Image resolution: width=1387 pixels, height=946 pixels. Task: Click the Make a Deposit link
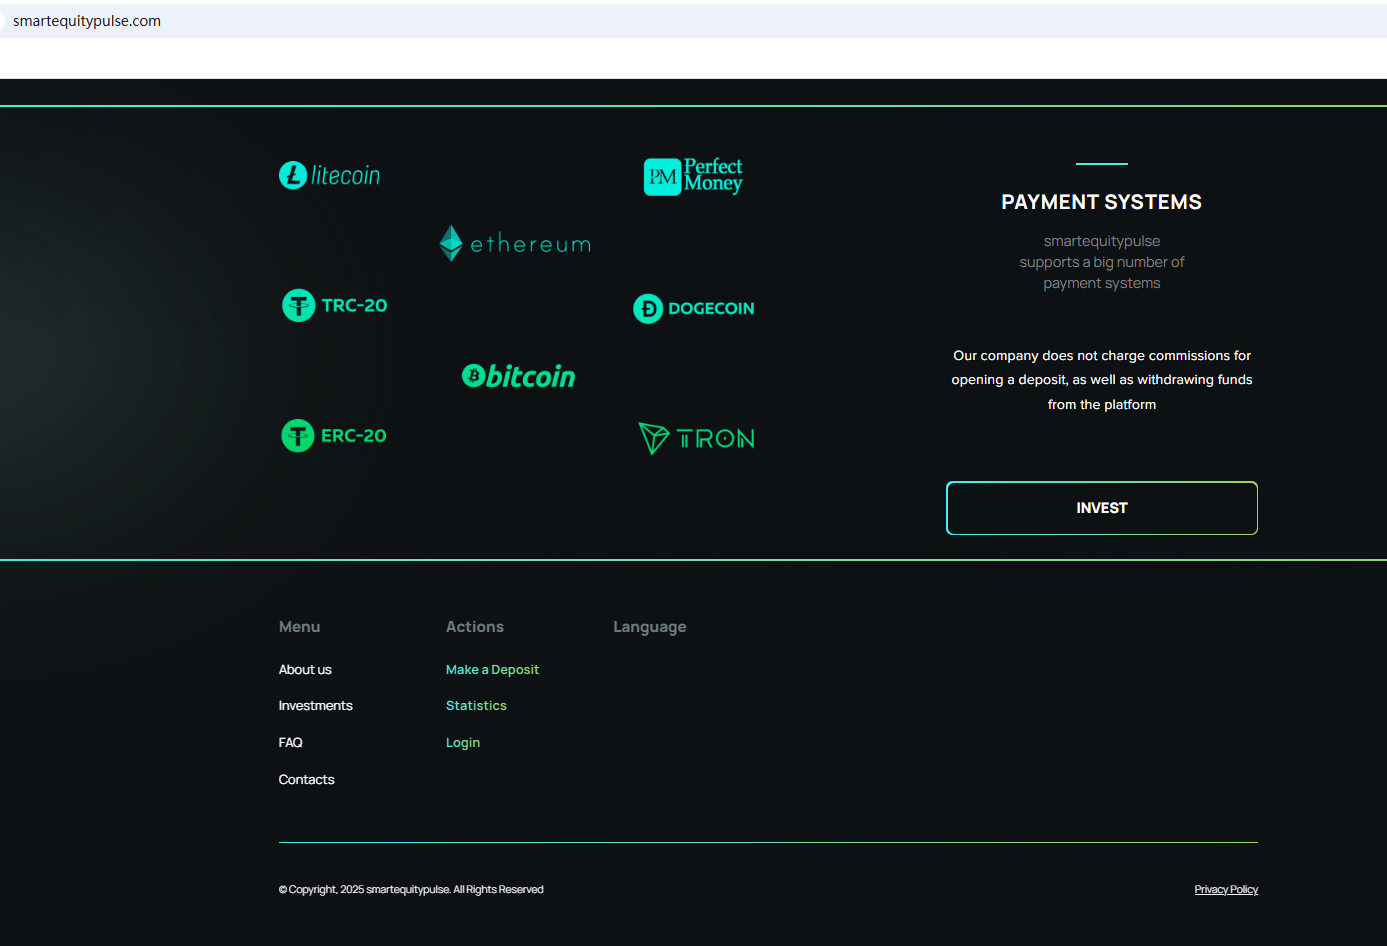tap(492, 670)
